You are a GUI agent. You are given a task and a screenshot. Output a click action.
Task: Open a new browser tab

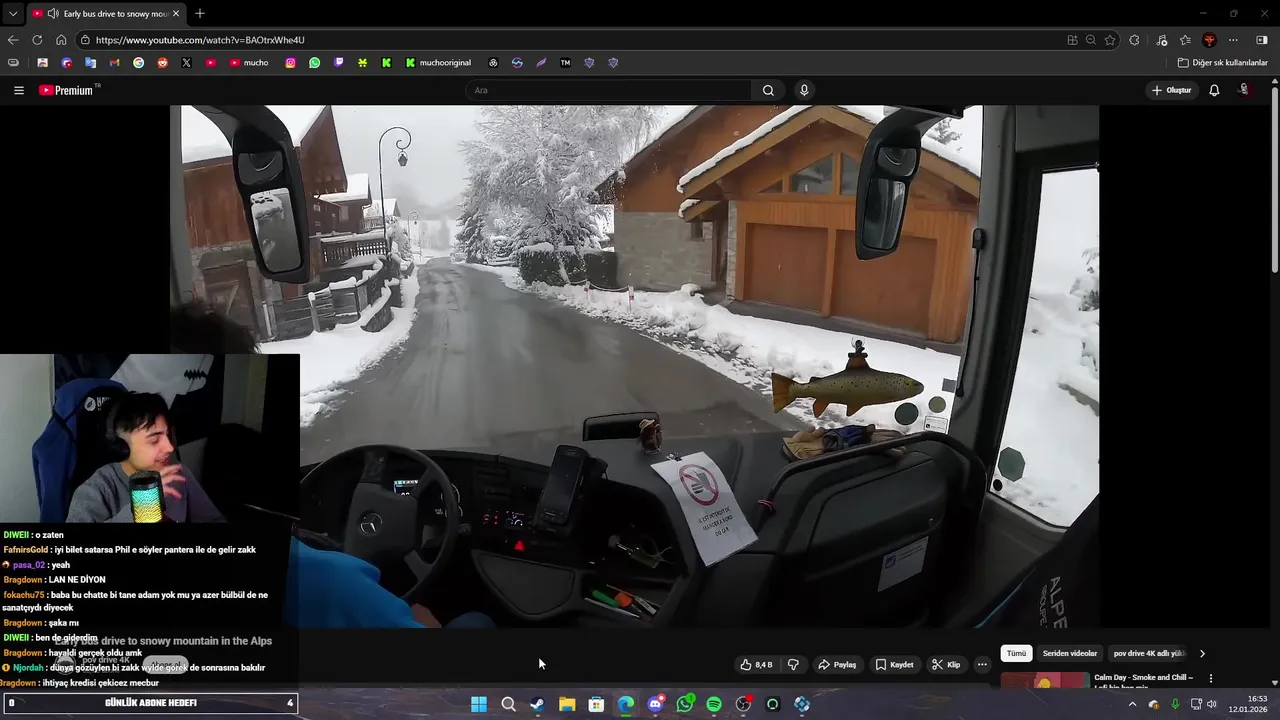click(200, 13)
